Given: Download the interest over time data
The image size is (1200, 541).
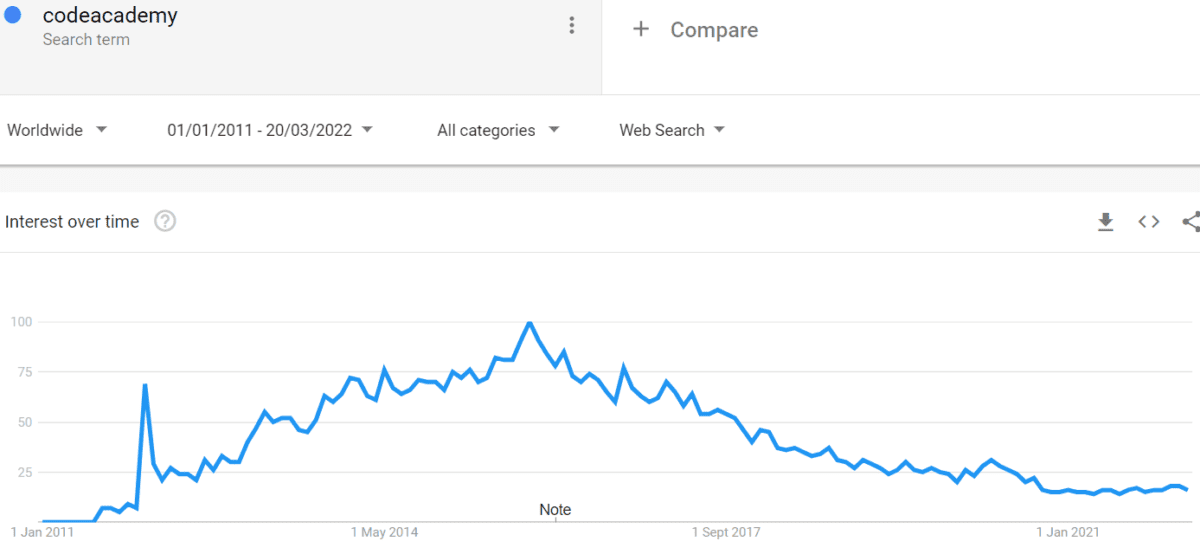Looking at the screenshot, I should [1105, 222].
